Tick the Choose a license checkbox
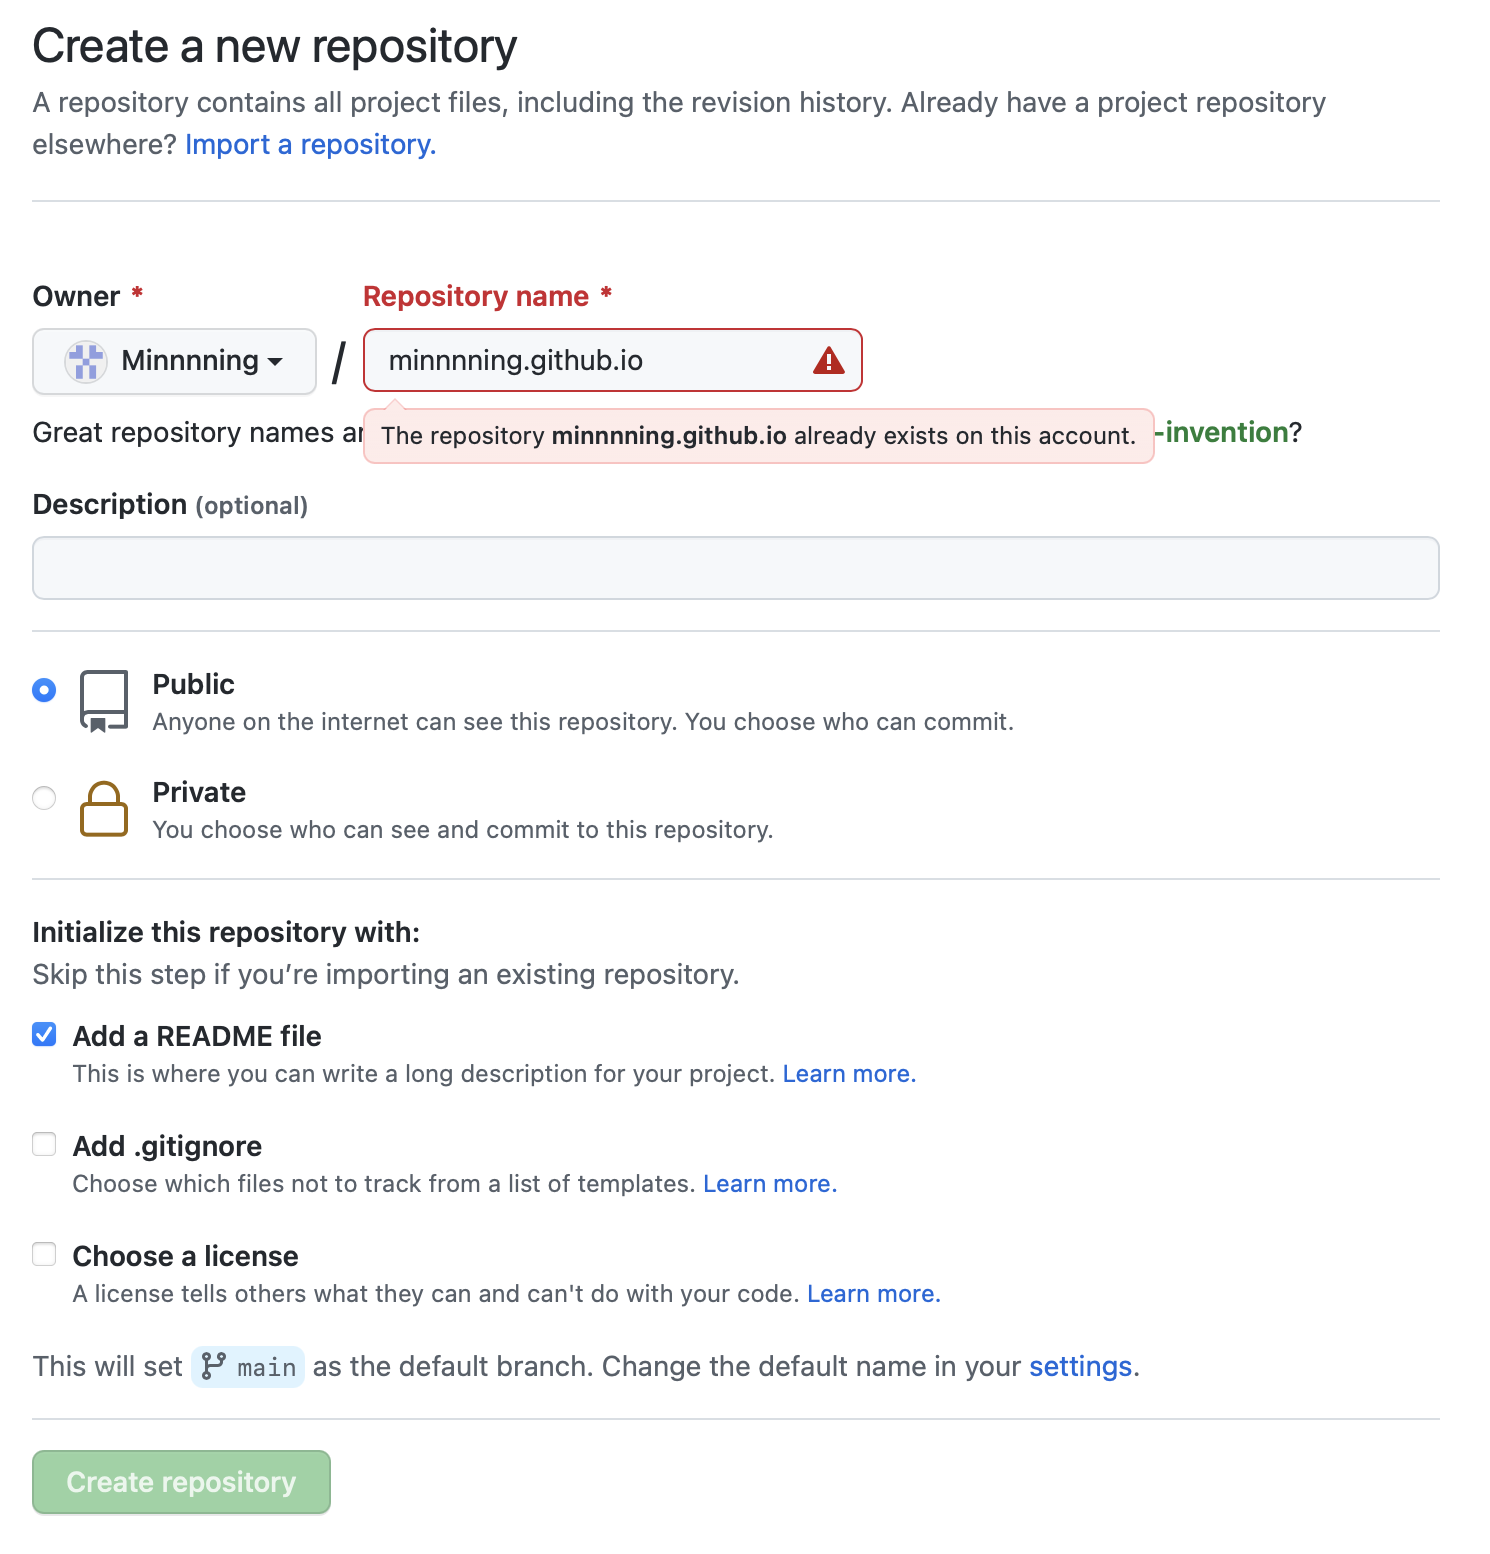The height and width of the screenshot is (1554, 1490). click(x=44, y=1254)
